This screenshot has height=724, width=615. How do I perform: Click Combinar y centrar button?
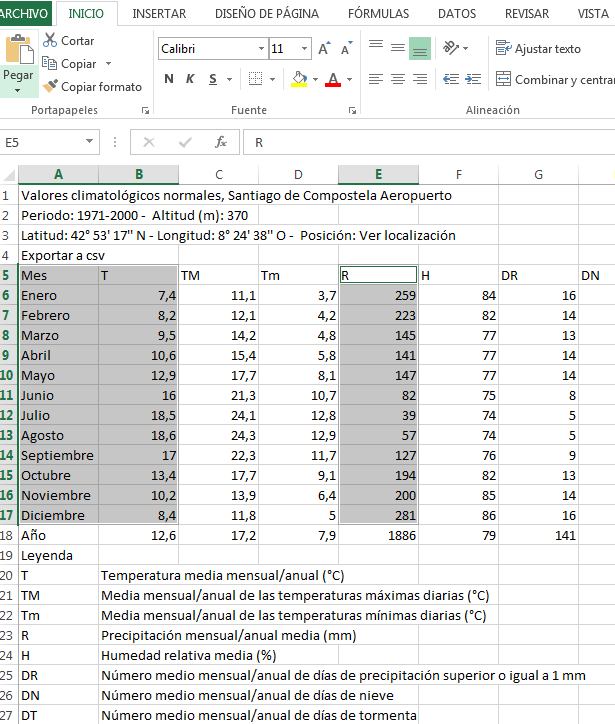point(555,79)
